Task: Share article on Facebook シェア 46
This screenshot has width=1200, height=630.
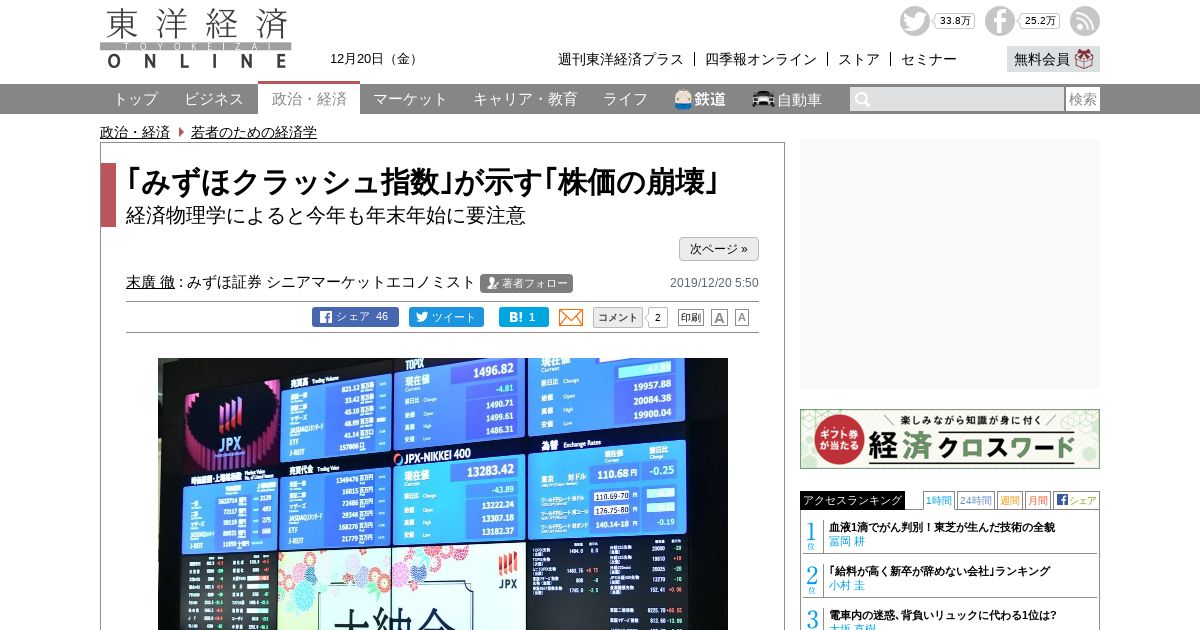Action: tap(355, 317)
